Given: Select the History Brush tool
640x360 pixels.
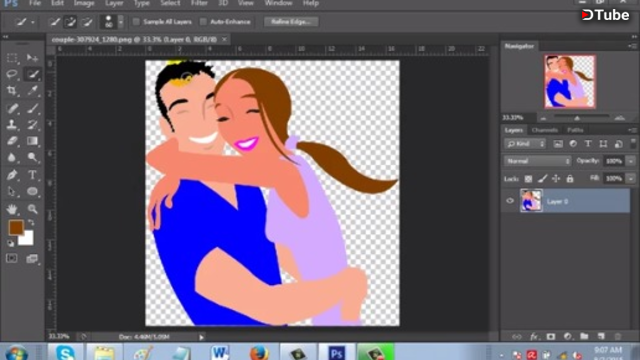Looking at the screenshot, I should [x=32, y=124].
